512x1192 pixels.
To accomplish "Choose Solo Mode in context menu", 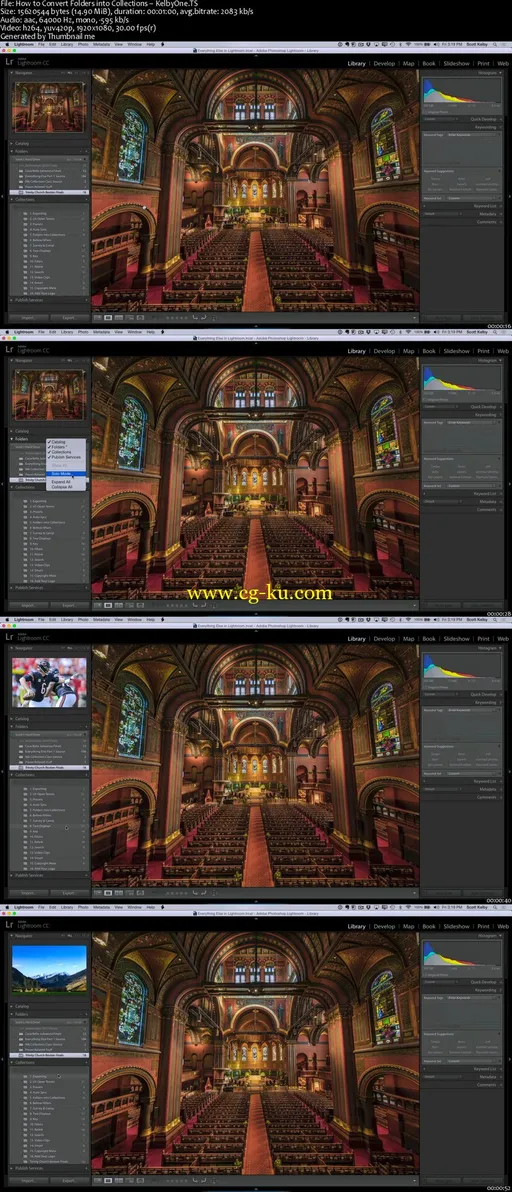I will click(x=66, y=474).
